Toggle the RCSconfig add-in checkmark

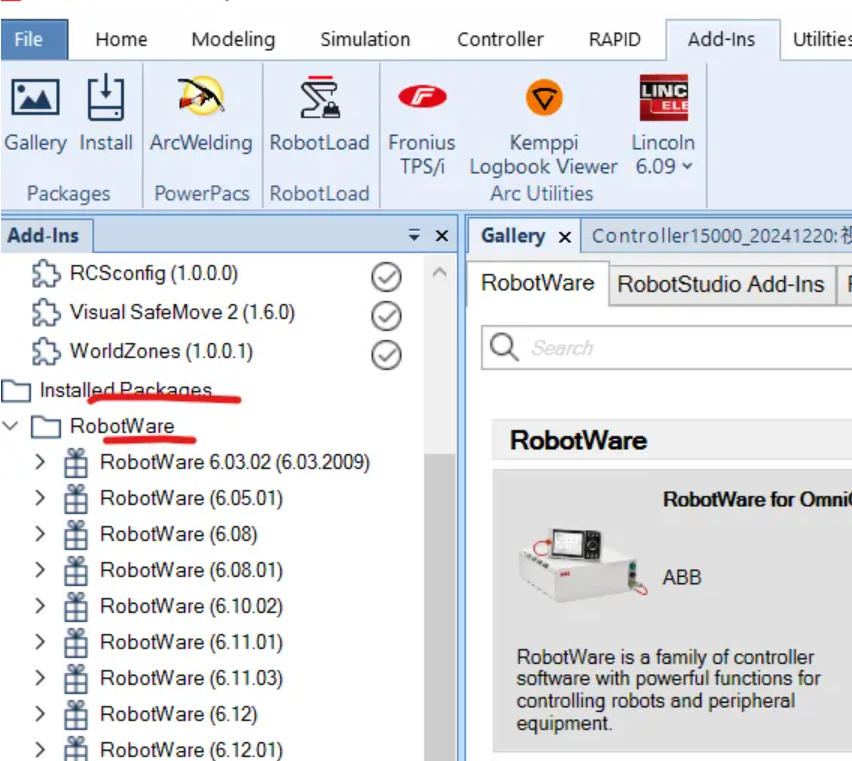(386, 277)
